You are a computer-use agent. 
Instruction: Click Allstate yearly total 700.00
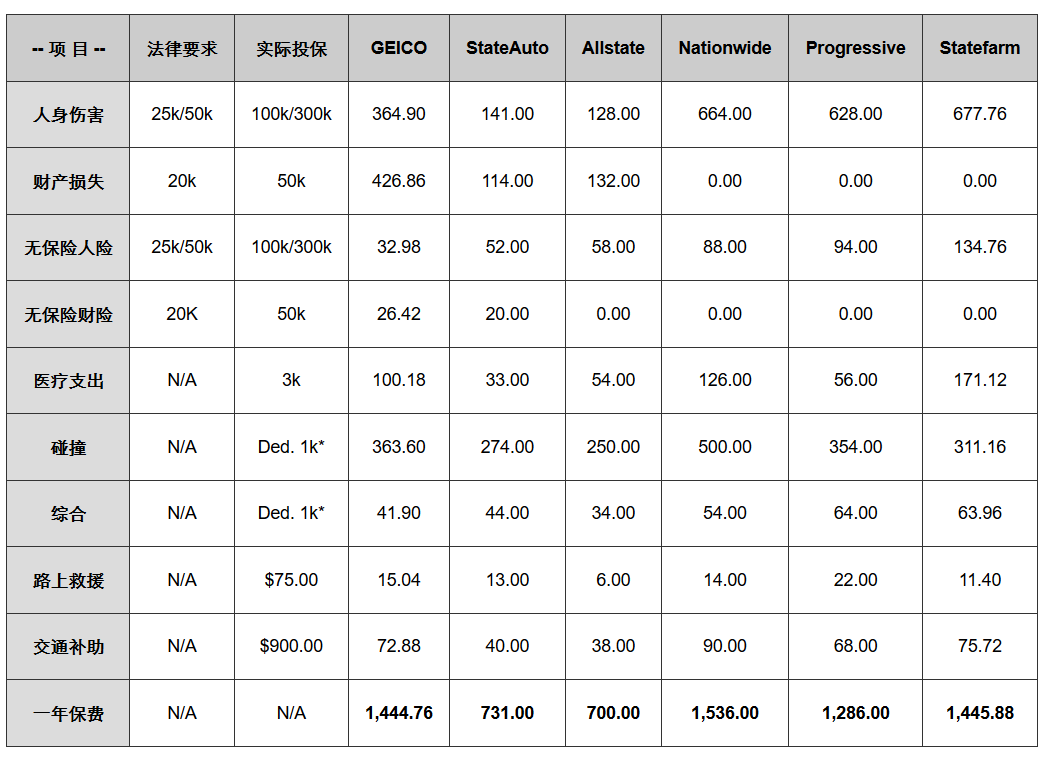(613, 713)
